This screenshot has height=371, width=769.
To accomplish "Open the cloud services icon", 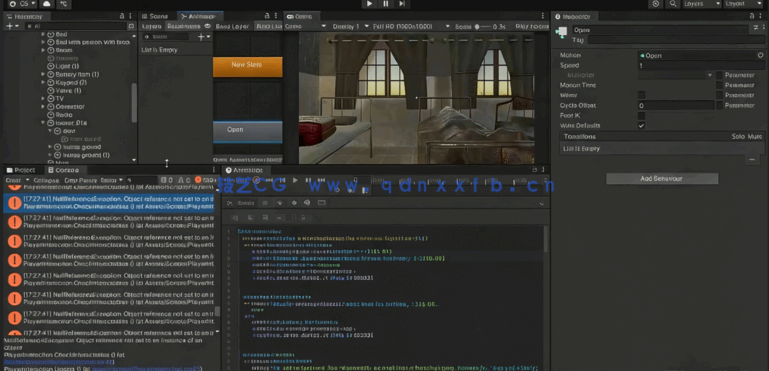I will click(47, 4).
